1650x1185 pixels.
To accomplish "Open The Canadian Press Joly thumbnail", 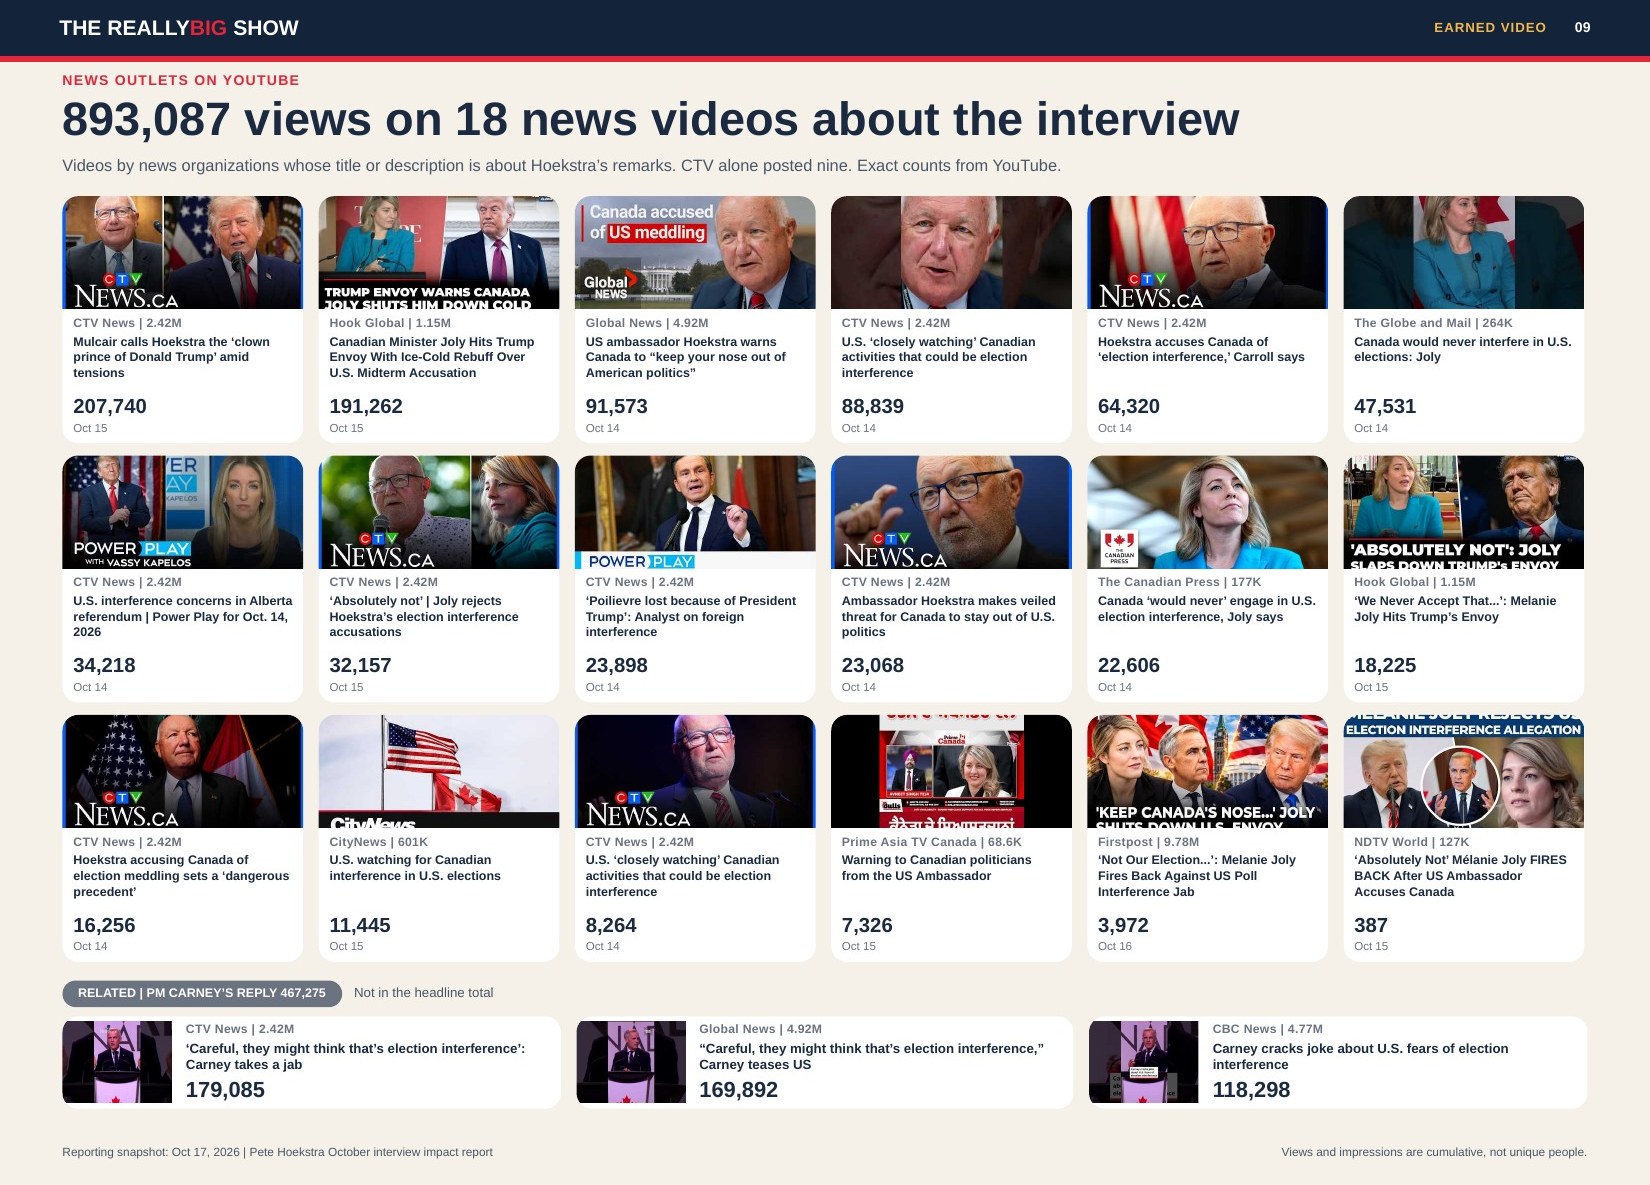I will (1207, 512).
